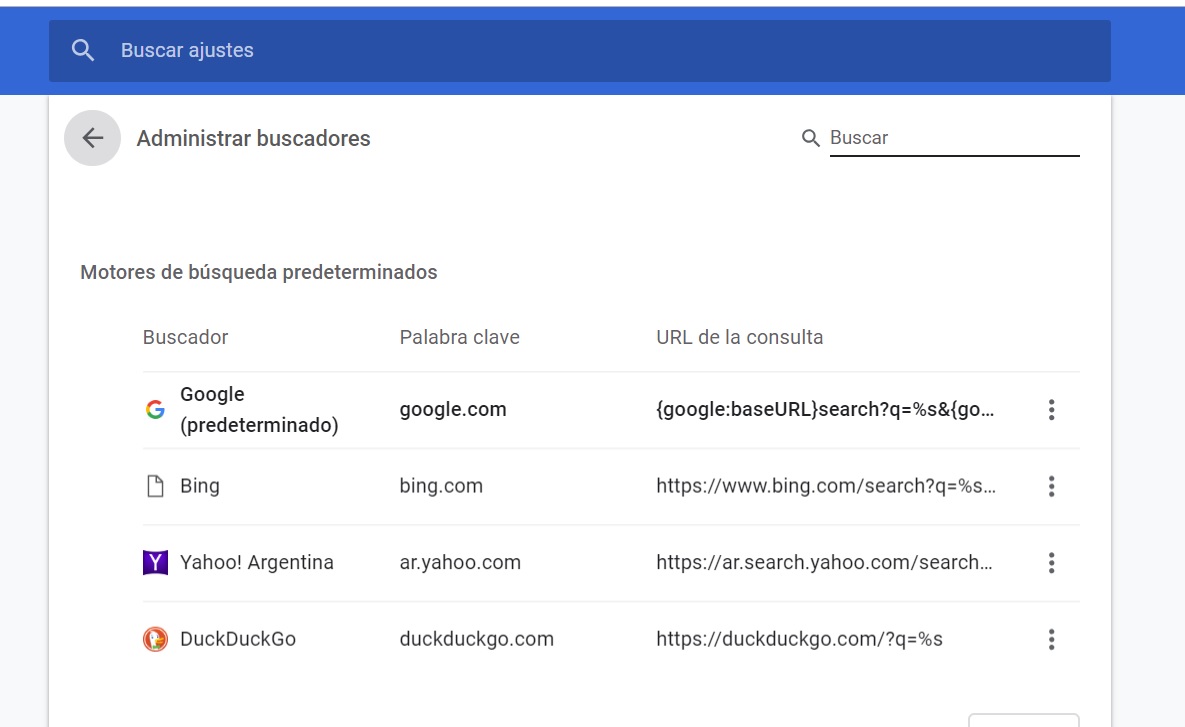Open the three-dot menu for Google

coord(1051,410)
